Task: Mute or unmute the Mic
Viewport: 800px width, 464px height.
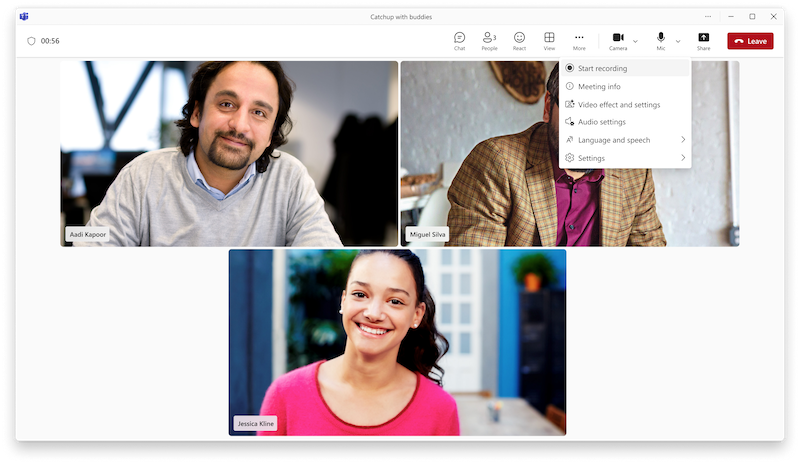Action: tap(661, 40)
